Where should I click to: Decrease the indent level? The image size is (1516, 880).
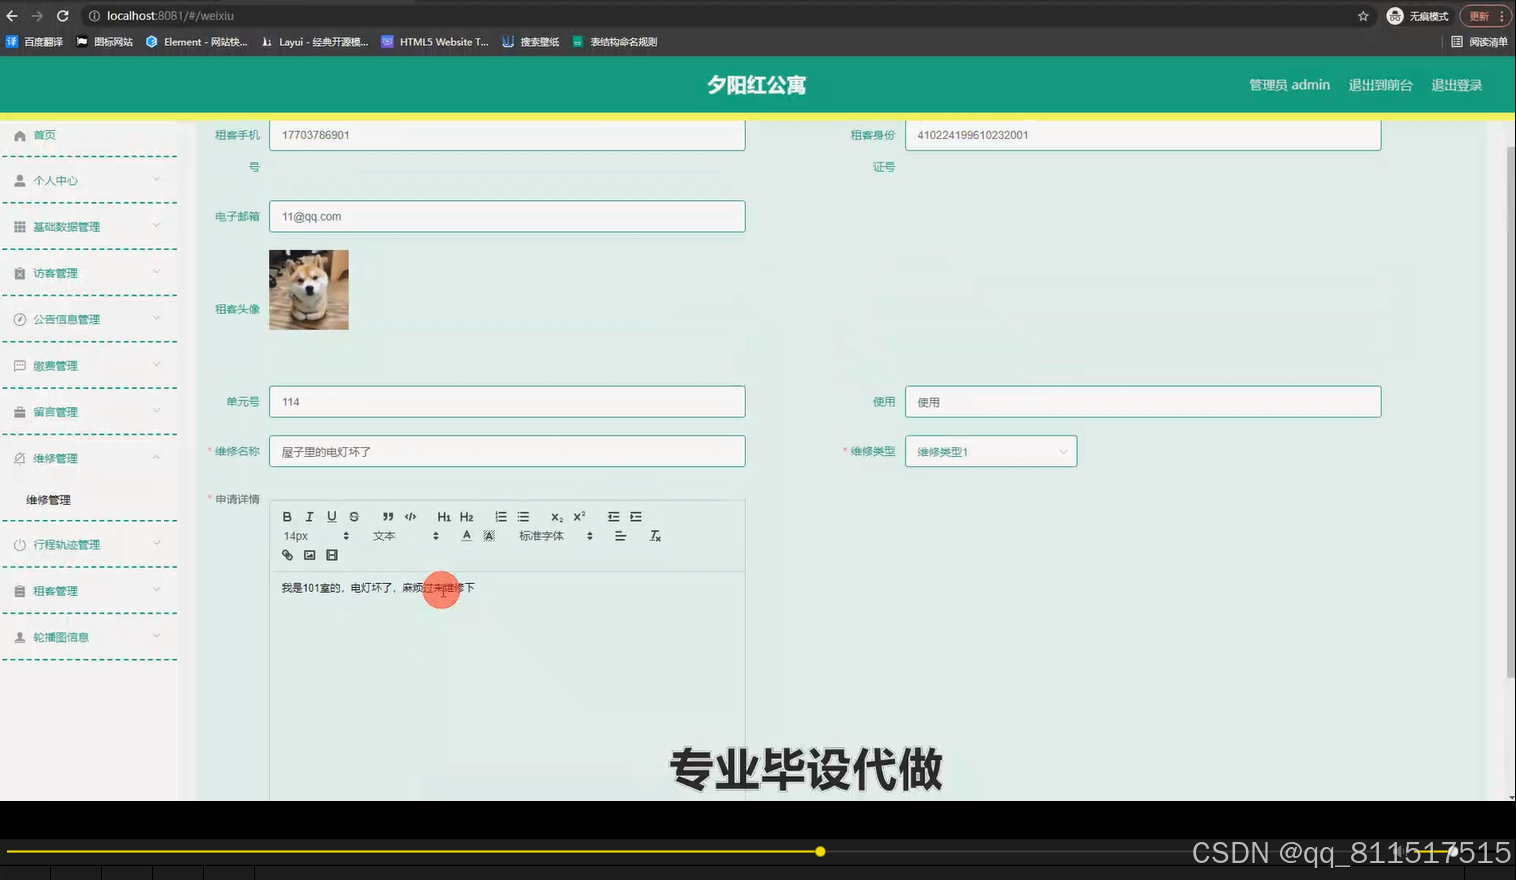coord(613,517)
